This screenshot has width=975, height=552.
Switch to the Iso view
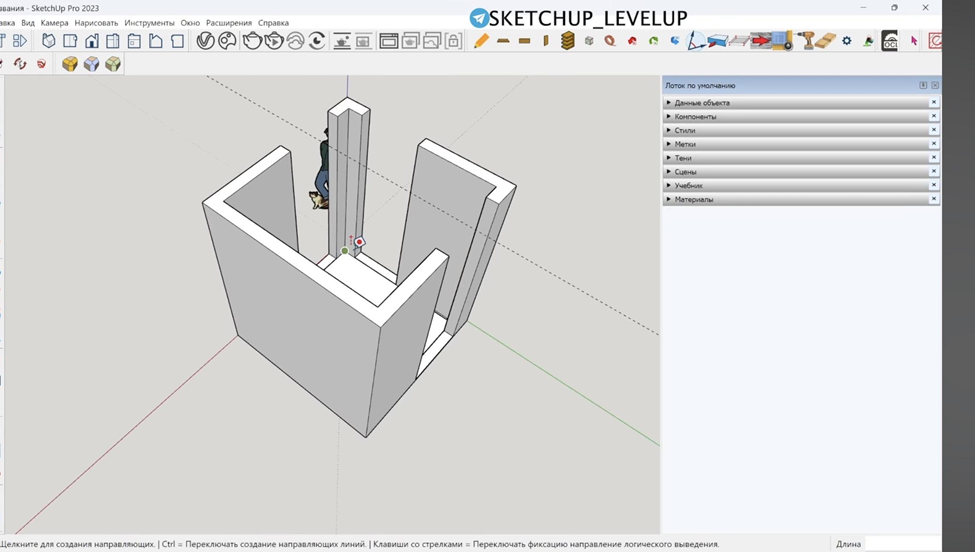point(49,41)
